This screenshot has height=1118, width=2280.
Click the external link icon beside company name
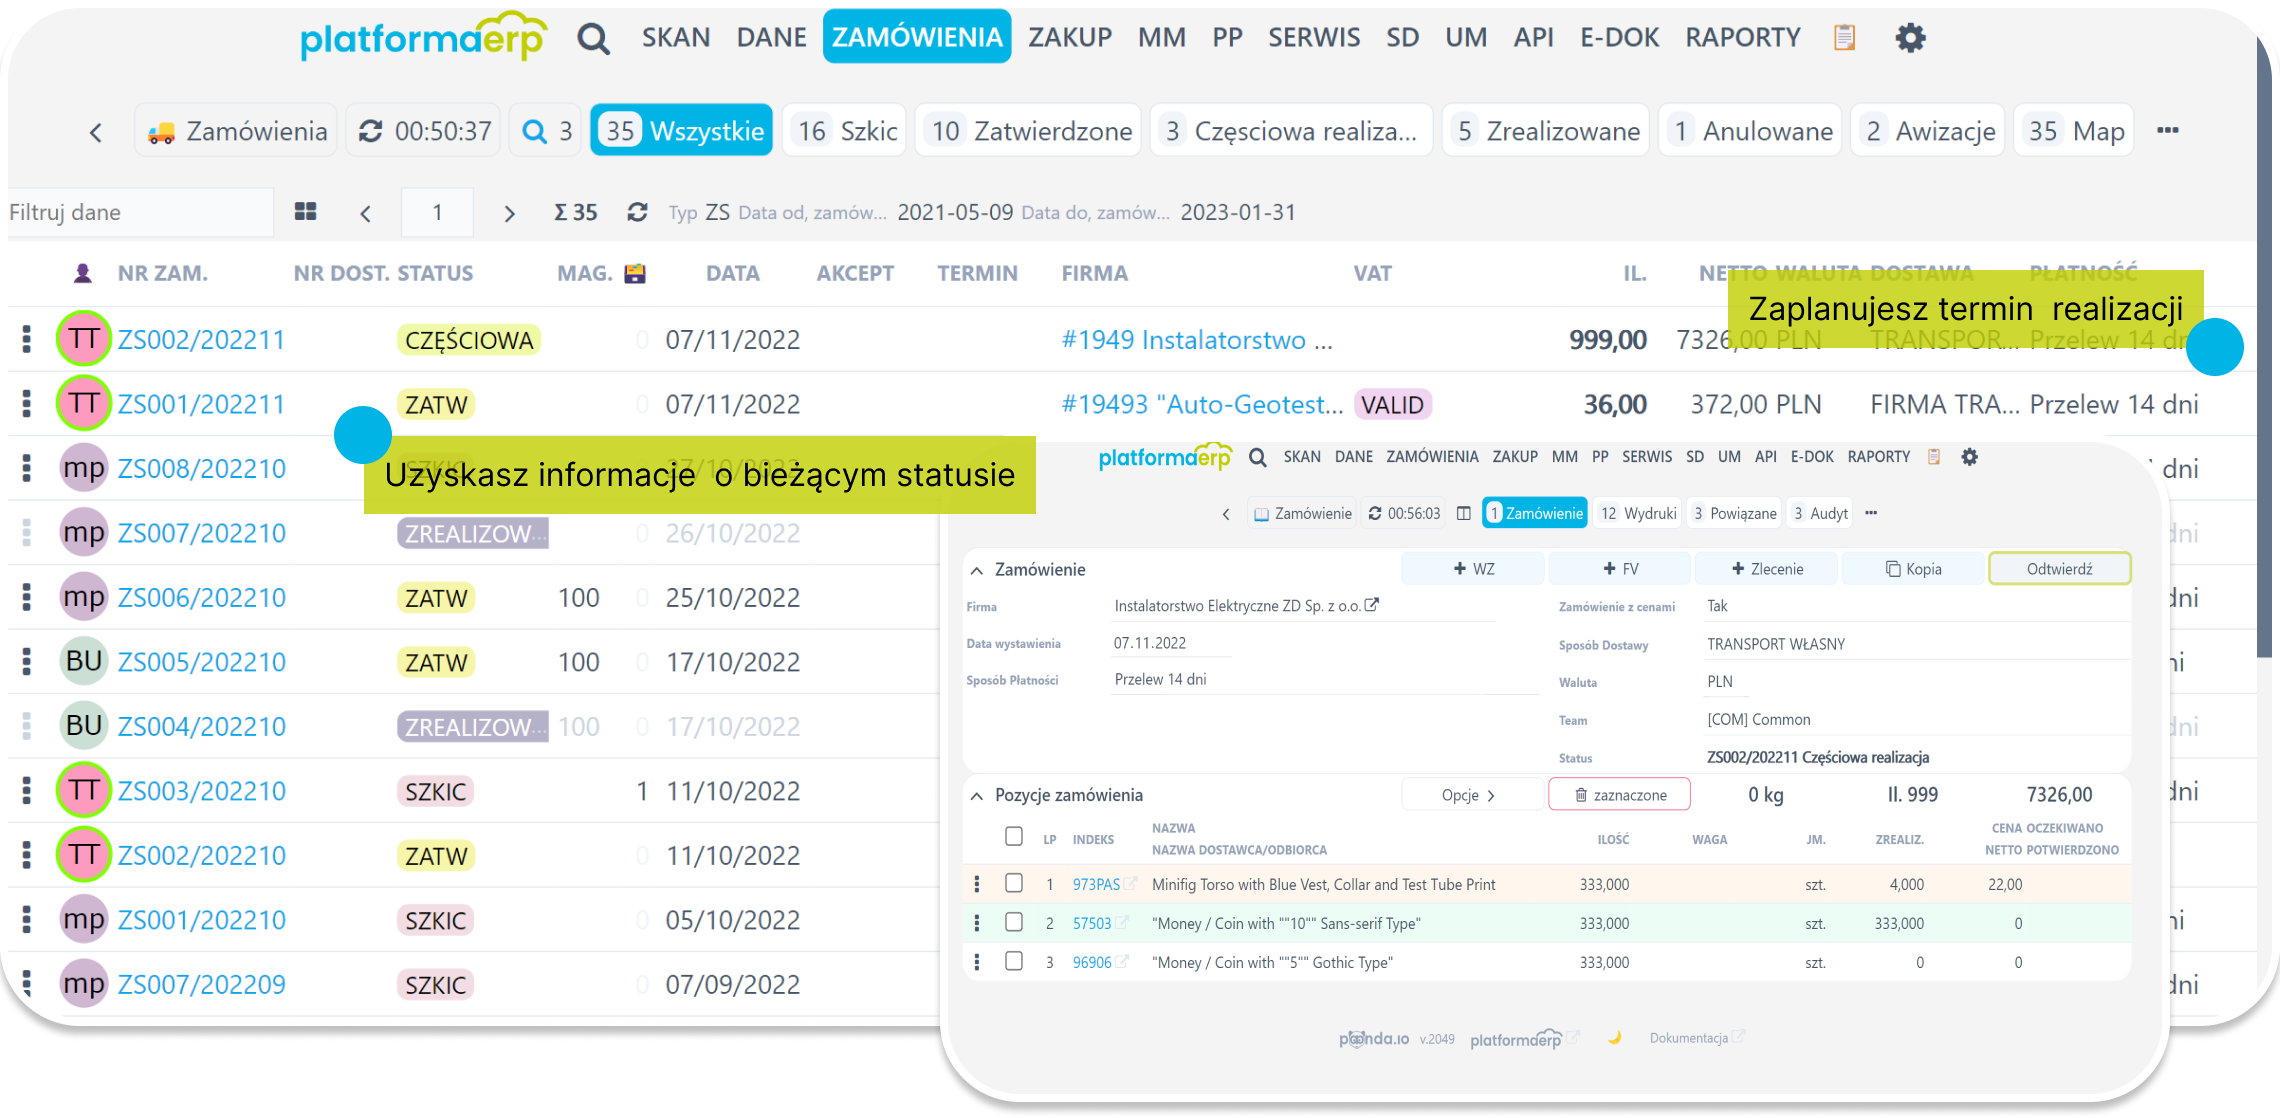[x=1372, y=605]
